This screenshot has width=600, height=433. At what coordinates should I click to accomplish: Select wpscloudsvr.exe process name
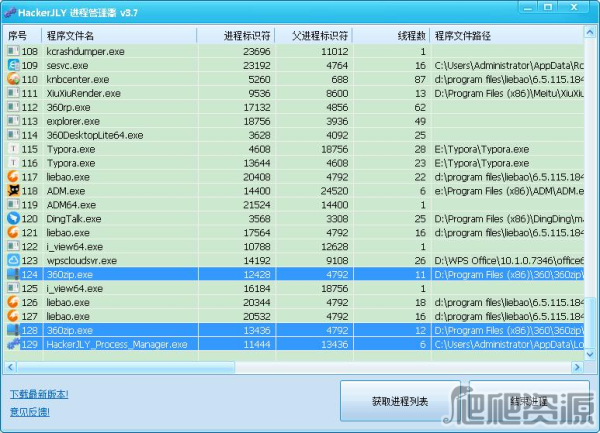tap(82, 260)
